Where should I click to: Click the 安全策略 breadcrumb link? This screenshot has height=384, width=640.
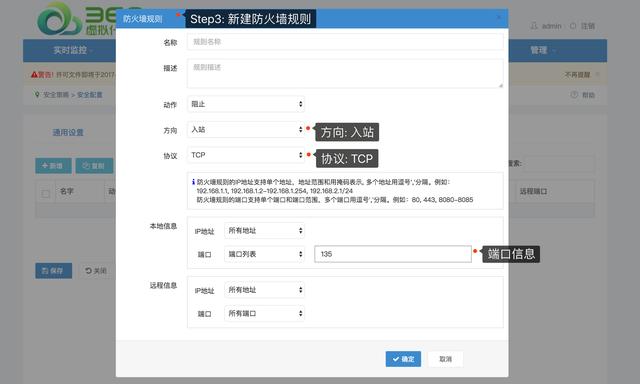click(56, 95)
